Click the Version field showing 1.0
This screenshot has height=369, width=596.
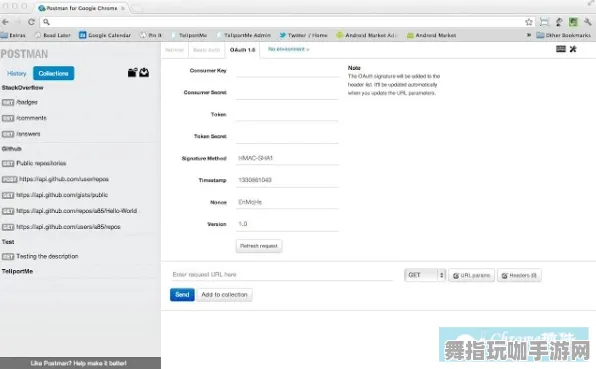coord(287,224)
